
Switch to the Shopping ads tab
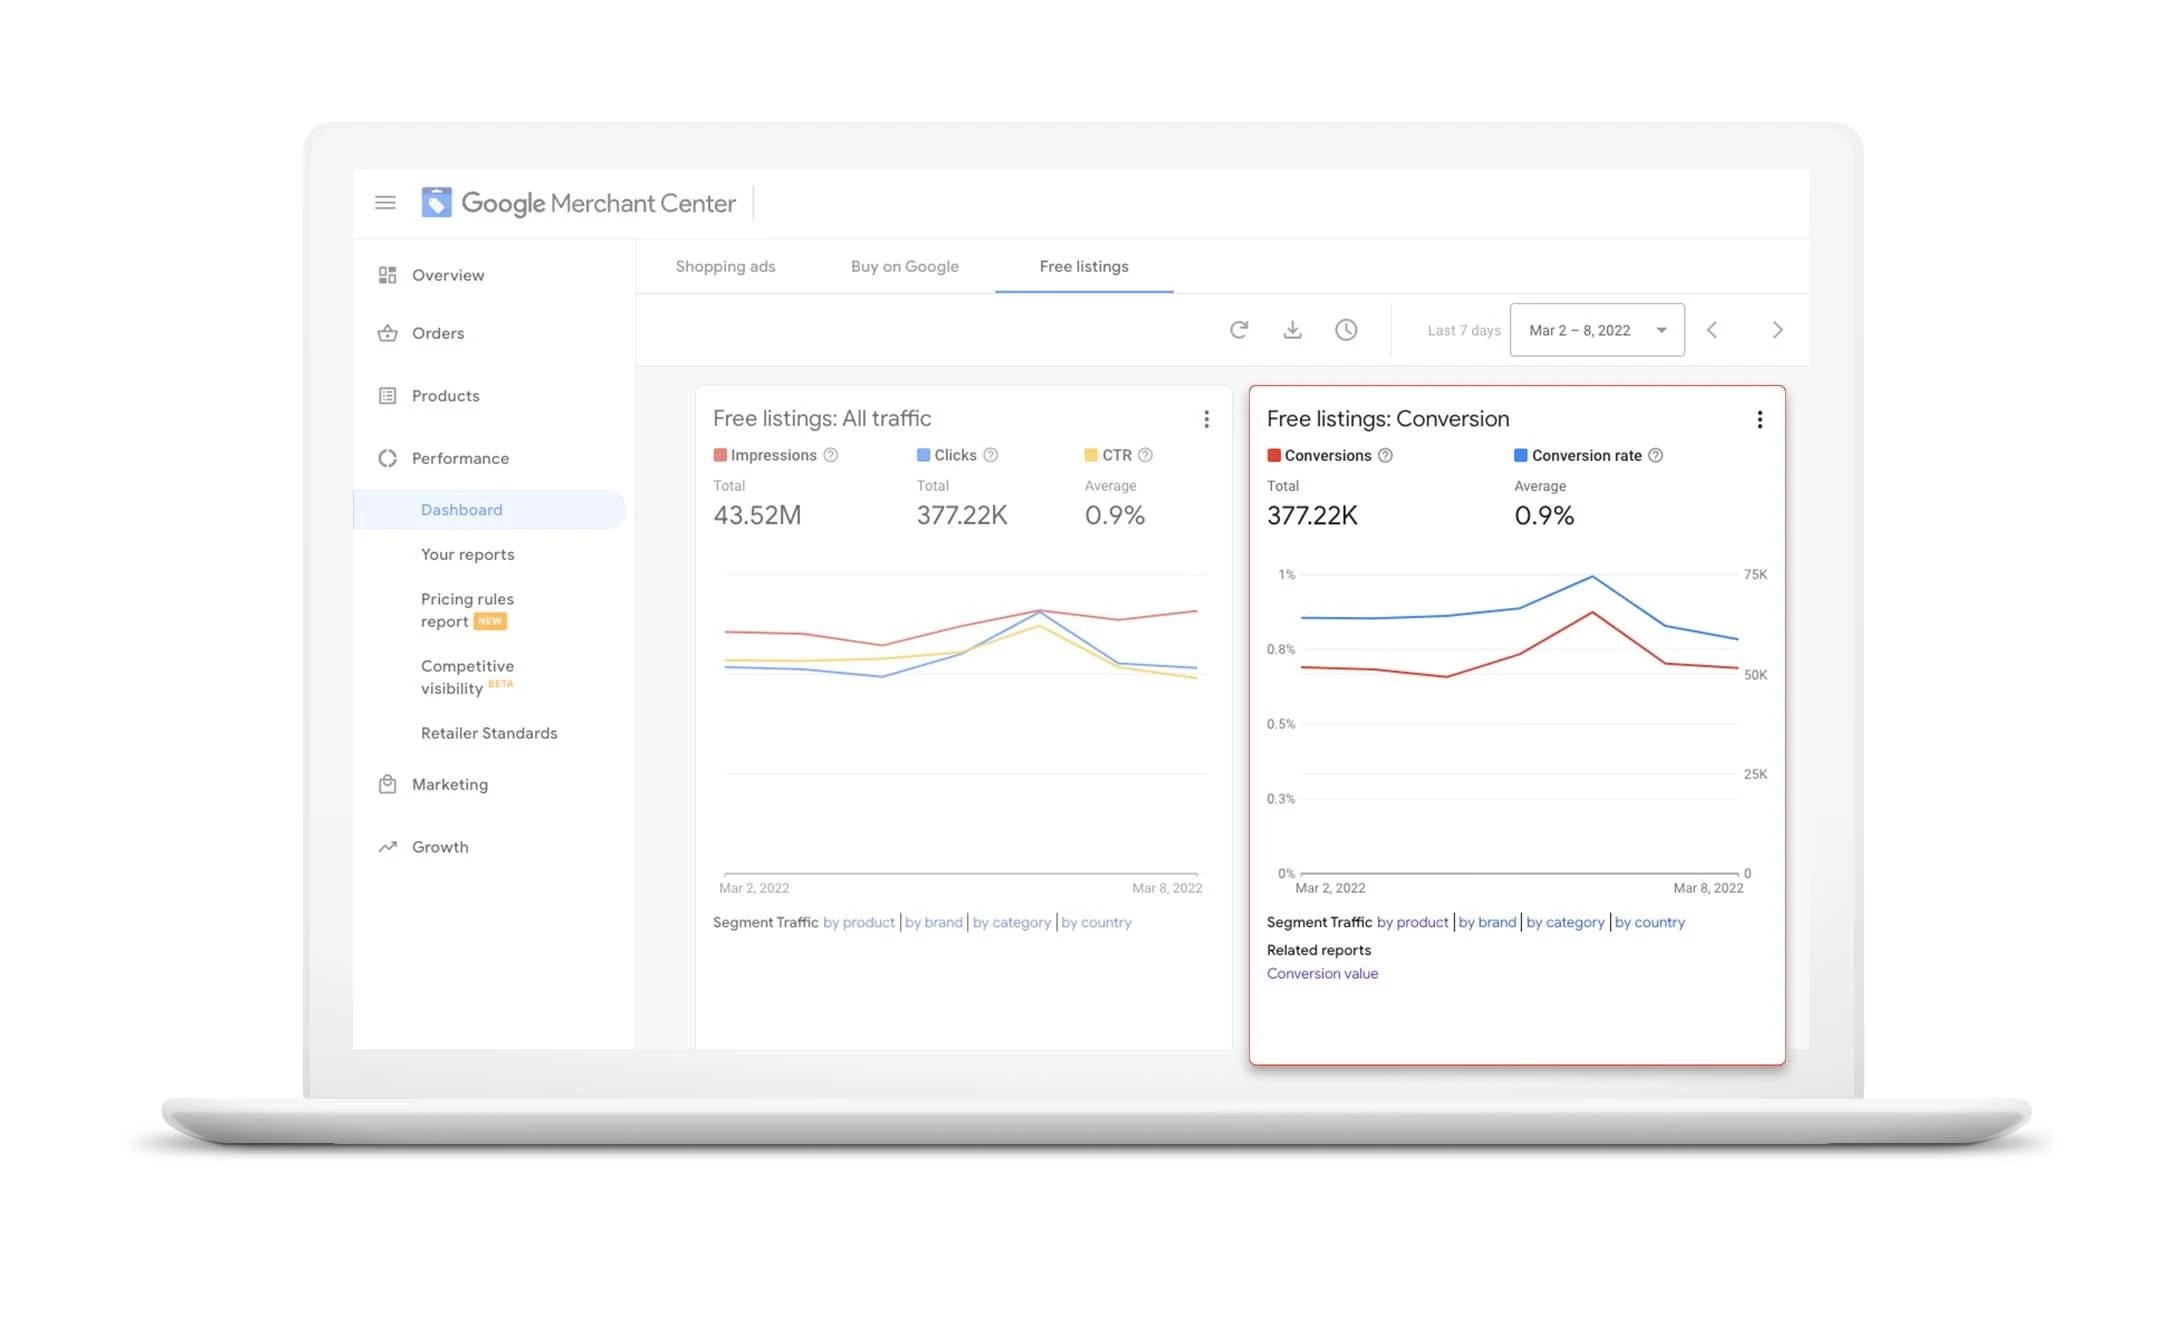(x=725, y=267)
